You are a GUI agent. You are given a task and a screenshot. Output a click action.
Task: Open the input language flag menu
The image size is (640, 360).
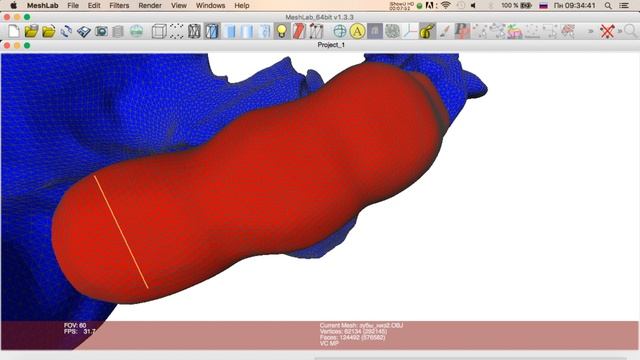point(543,5)
